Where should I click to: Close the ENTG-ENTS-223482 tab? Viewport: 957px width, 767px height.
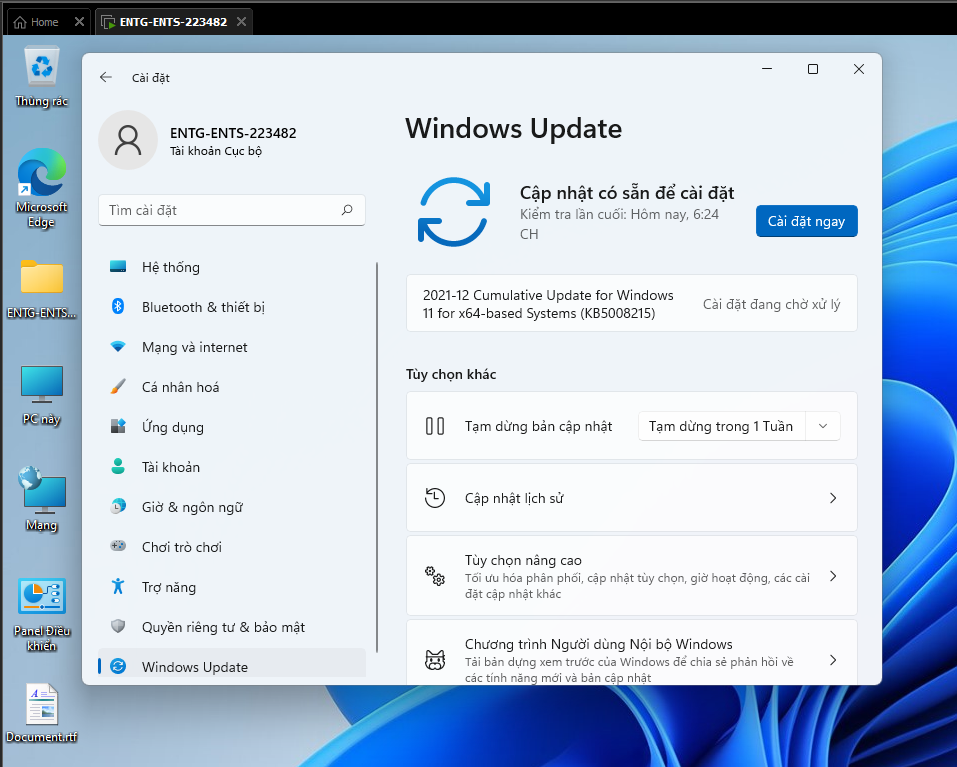(242, 22)
